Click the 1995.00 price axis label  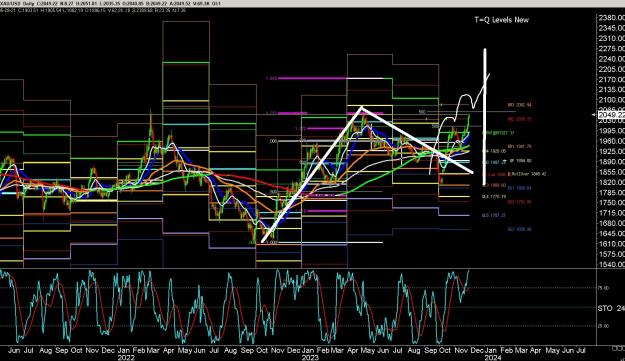(611, 131)
